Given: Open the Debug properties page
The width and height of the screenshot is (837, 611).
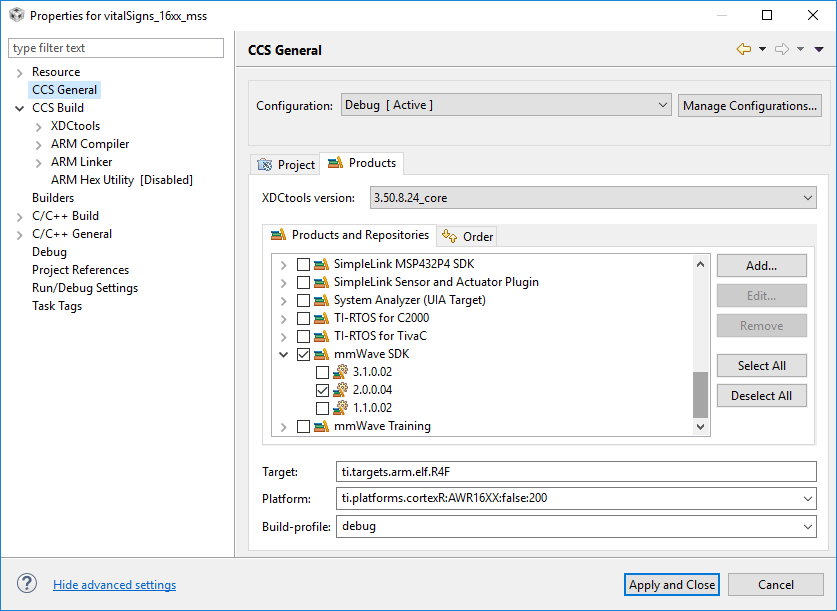Looking at the screenshot, I should pos(49,252).
